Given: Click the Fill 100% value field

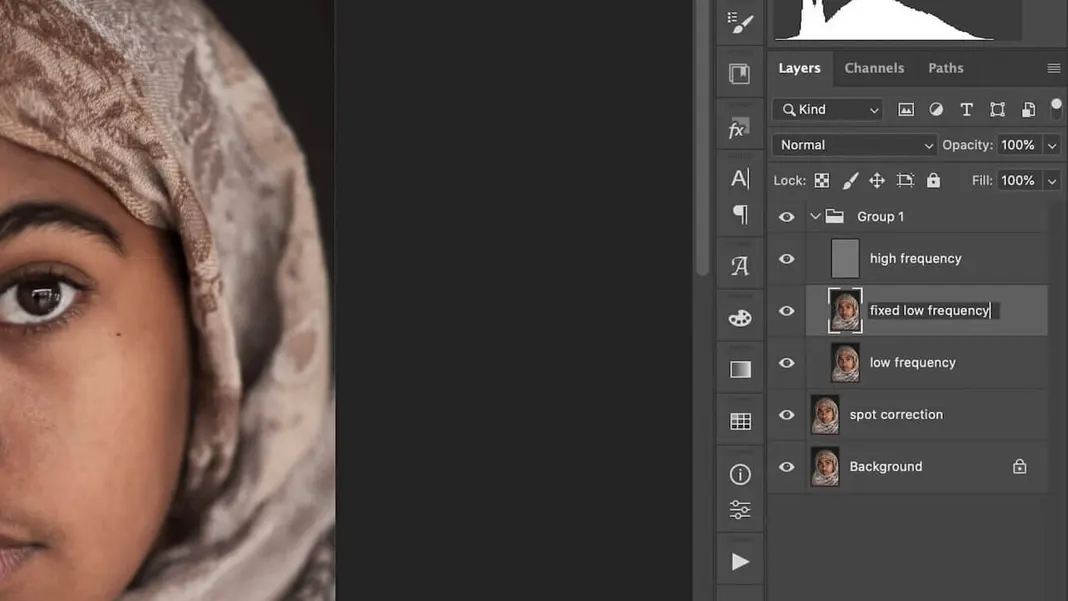Looking at the screenshot, I should click(x=1018, y=181).
